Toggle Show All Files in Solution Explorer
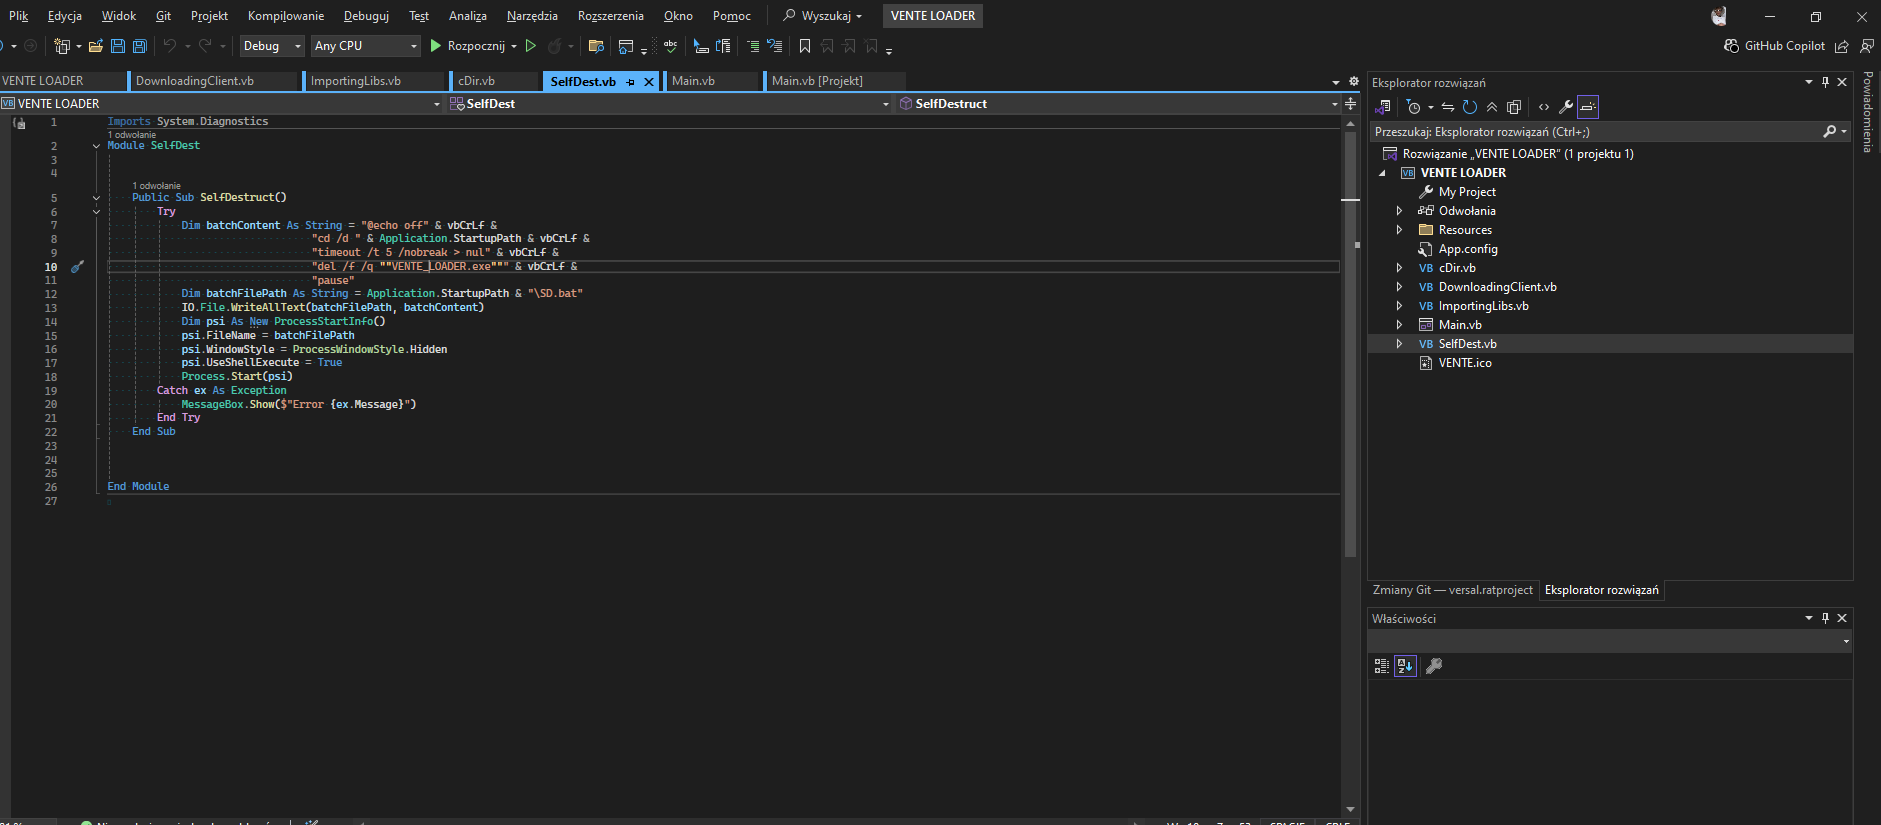The height and width of the screenshot is (825, 1881). (x=1514, y=107)
